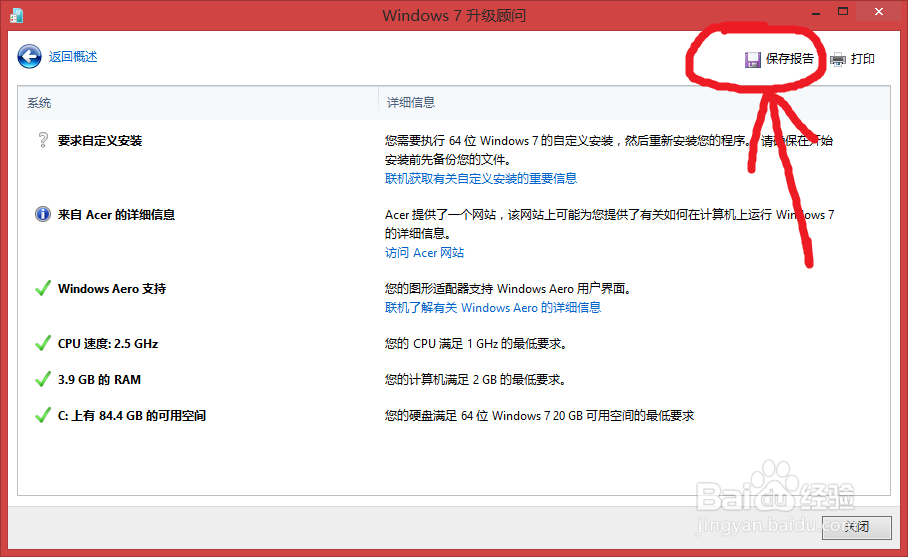Minimize the upgrade advisor window
Screen dimensions: 908x557
coord(816,13)
